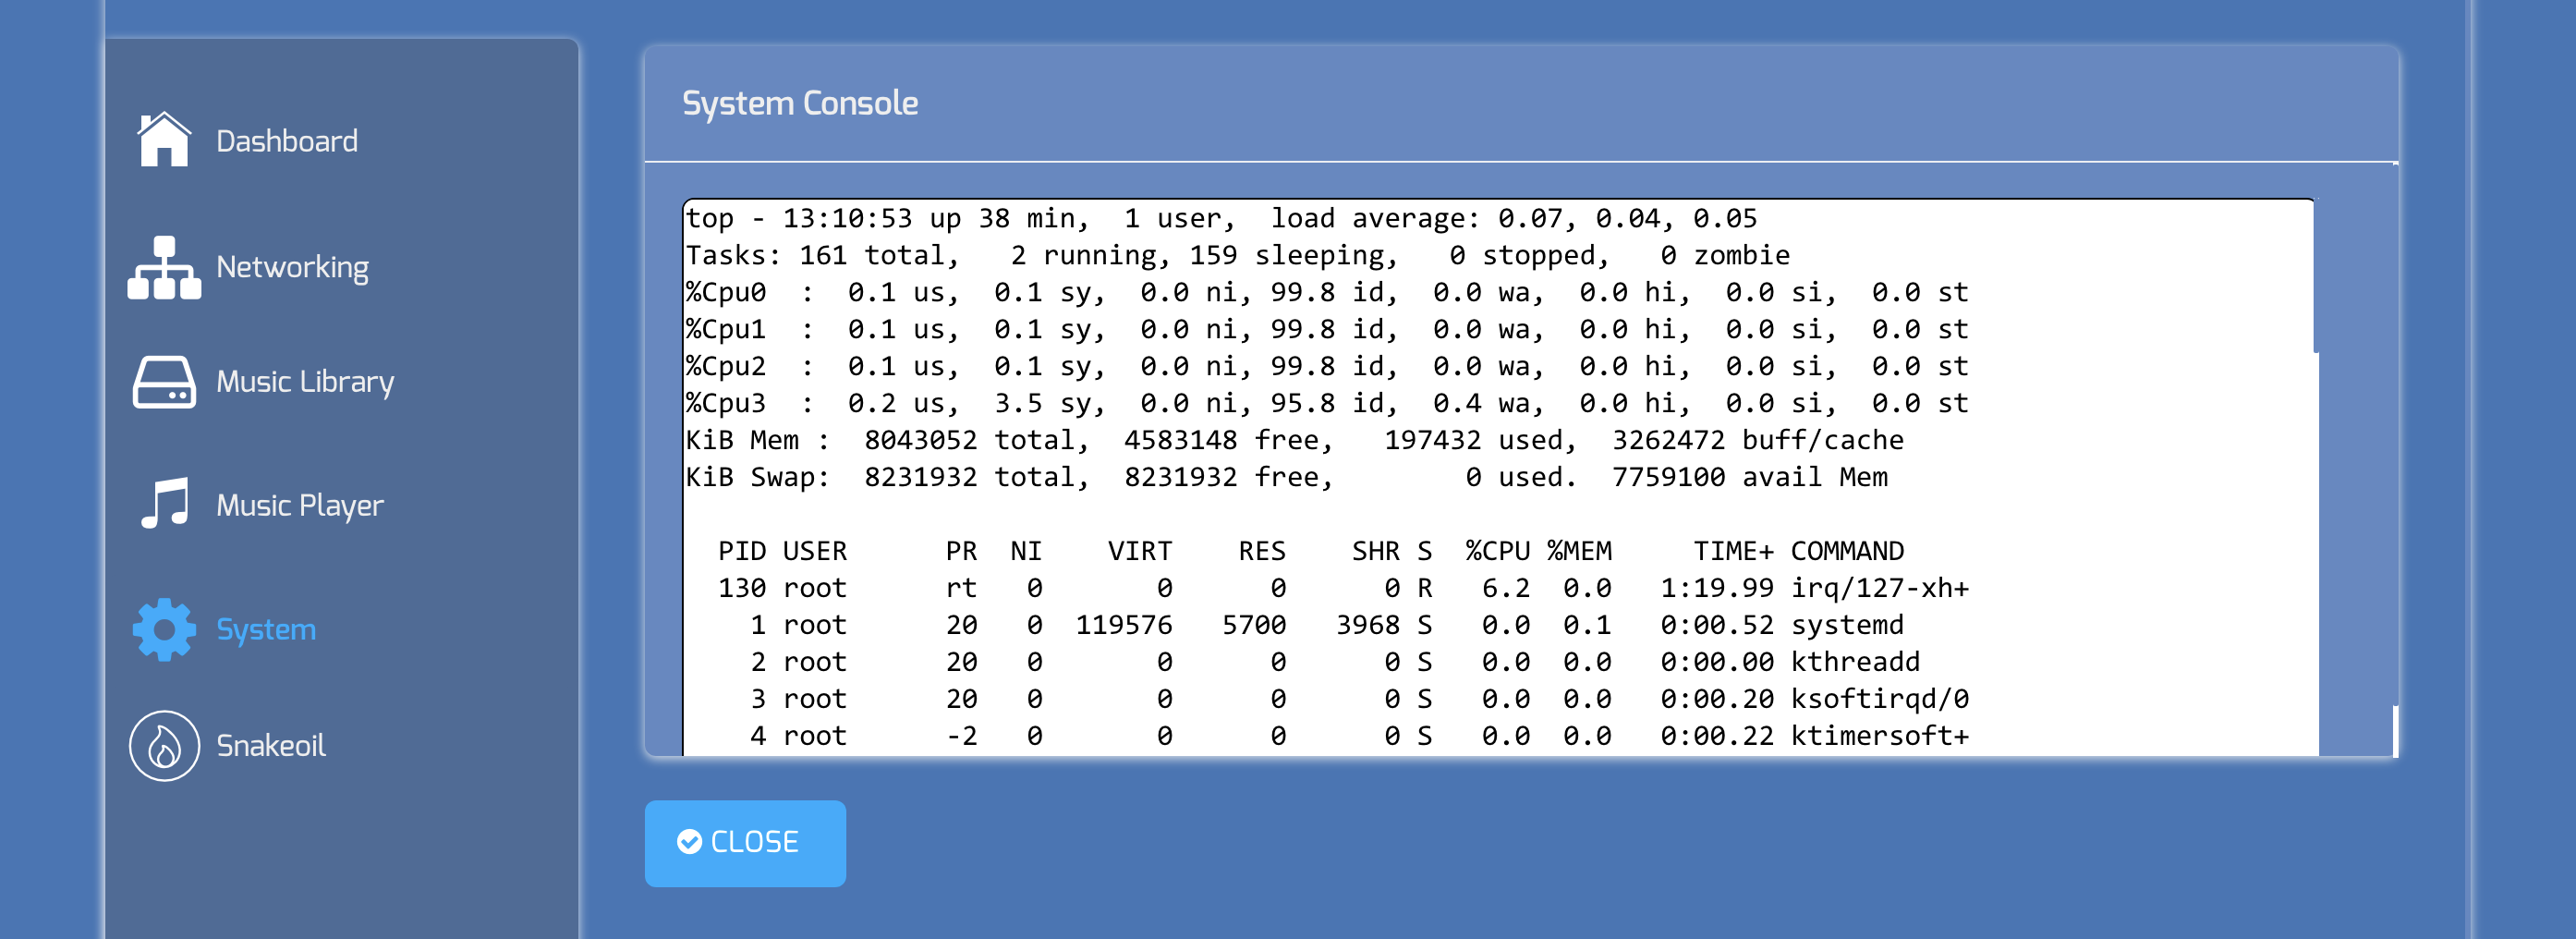The height and width of the screenshot is (939, 2576).
Task: Open the Dashboard menu item
Action: (x=286, y=141)
